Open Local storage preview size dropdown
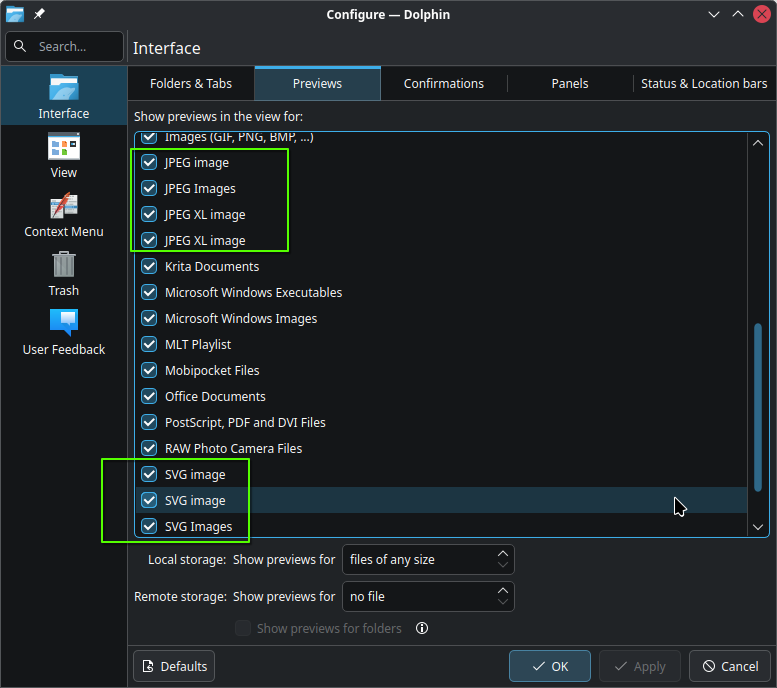Viewport: 777px width, 688px height. pos(428,560)
